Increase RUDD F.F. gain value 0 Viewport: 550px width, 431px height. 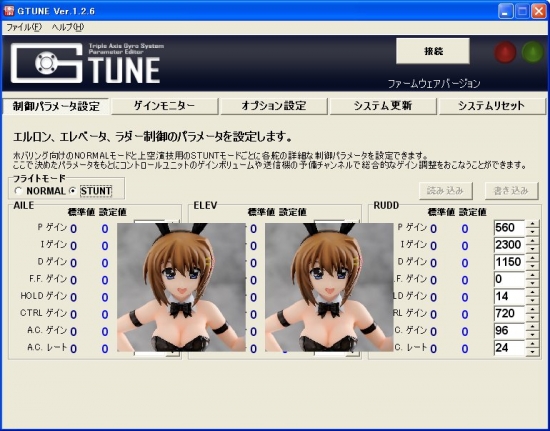pyautogui.click(x=532, y=275)
